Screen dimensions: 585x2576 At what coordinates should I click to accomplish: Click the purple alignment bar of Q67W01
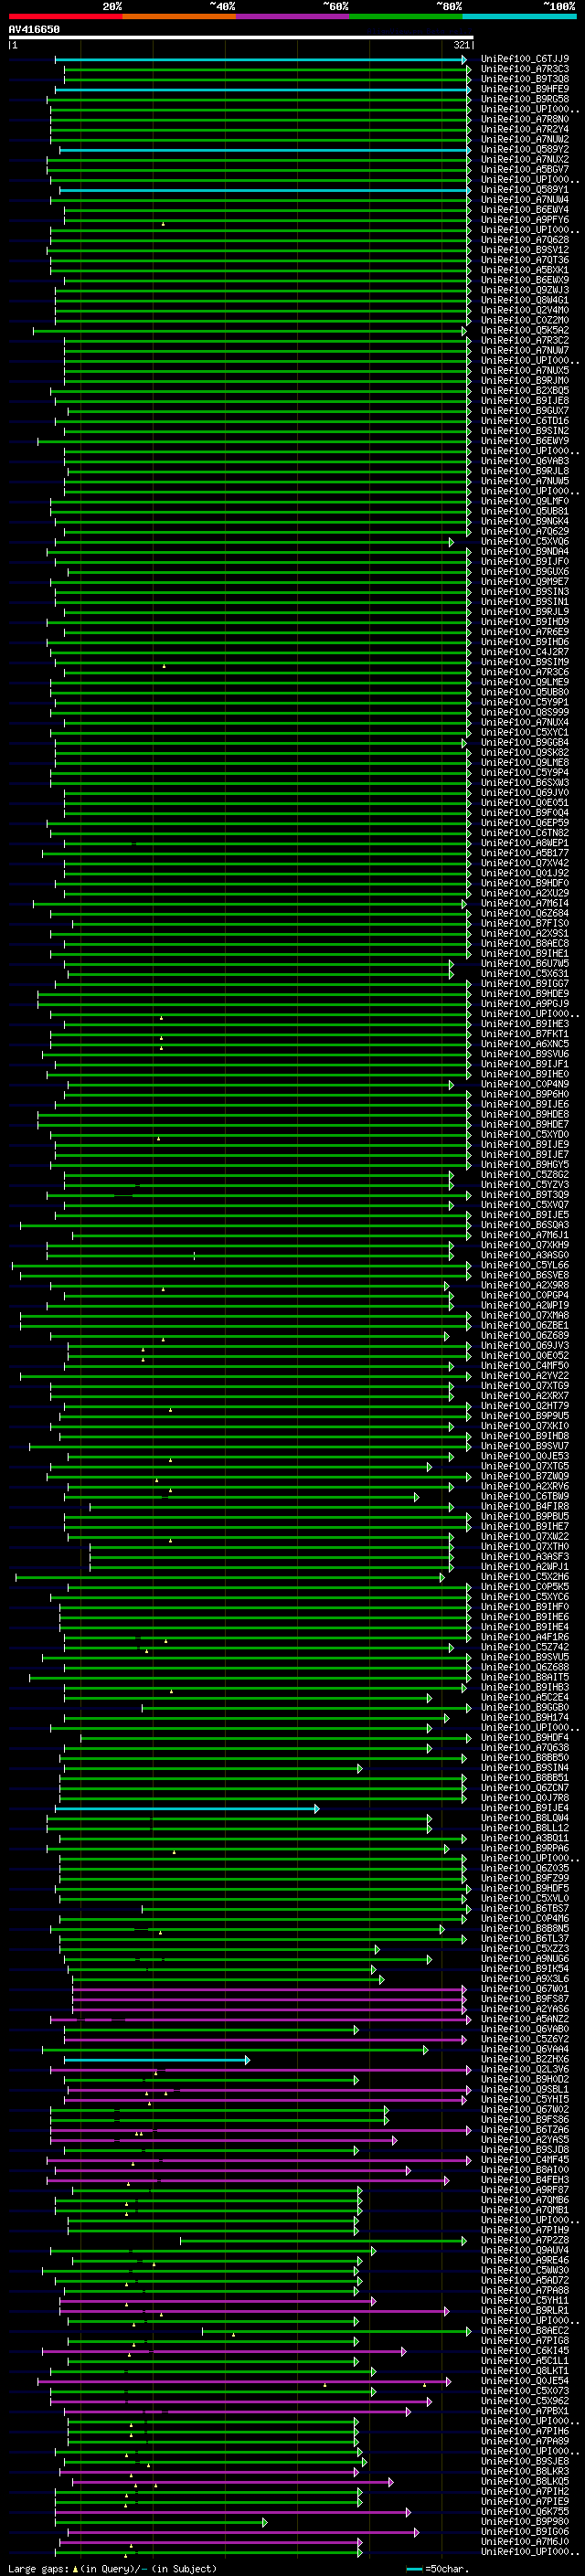pos(269,1990)
